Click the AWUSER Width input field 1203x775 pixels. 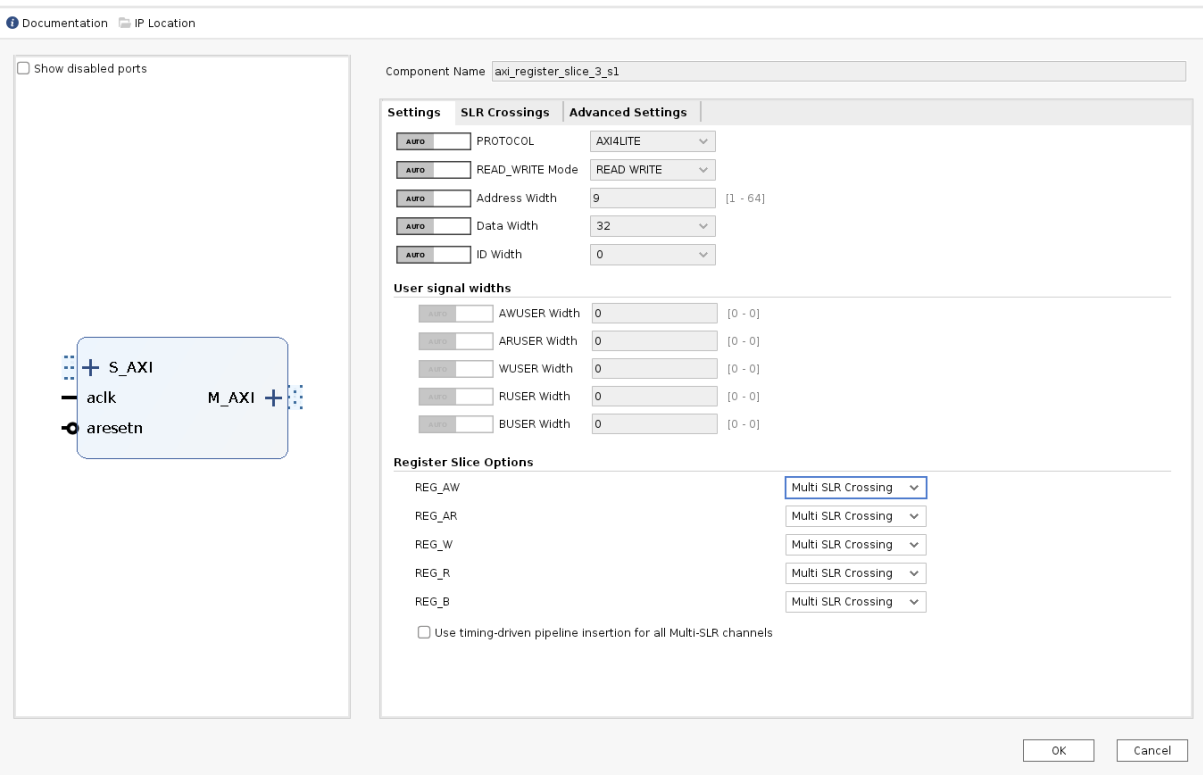[655, 313]
